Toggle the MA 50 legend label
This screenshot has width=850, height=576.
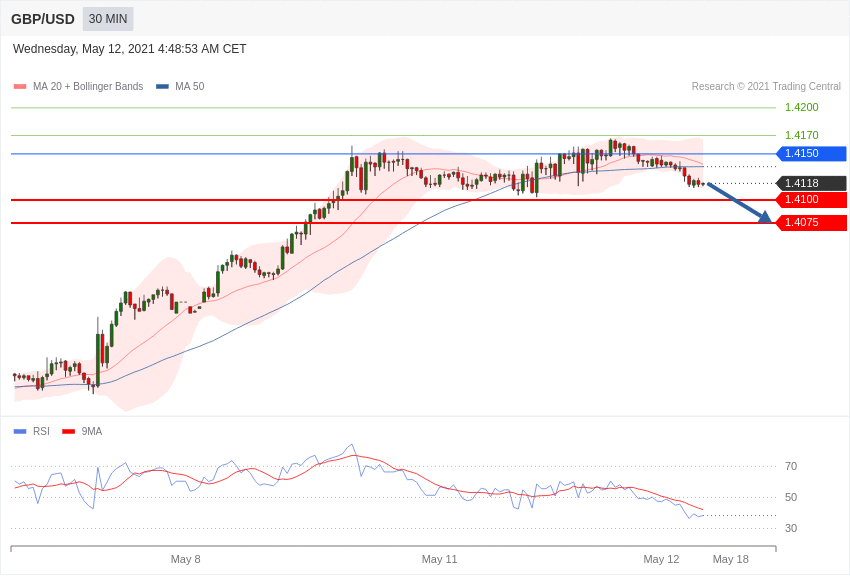point(189,87)
